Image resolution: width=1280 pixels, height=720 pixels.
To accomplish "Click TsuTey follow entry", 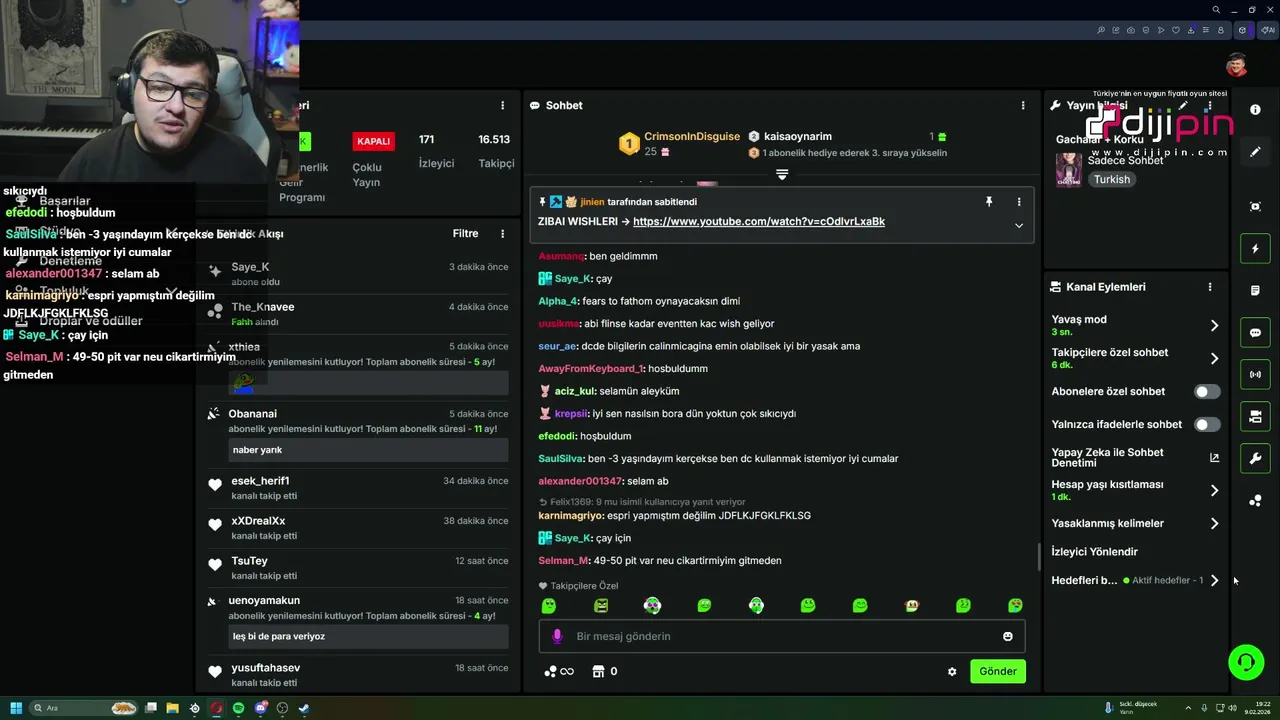I will pos(357,567).
